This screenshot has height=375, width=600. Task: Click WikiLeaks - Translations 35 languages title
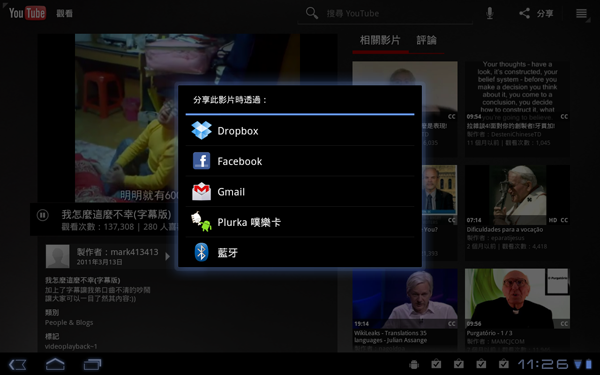(x=390, y=337)
